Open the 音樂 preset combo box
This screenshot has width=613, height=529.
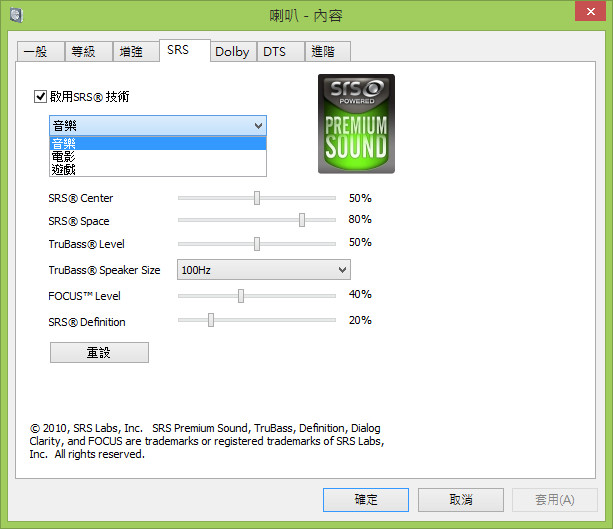[x=158, y=126]
